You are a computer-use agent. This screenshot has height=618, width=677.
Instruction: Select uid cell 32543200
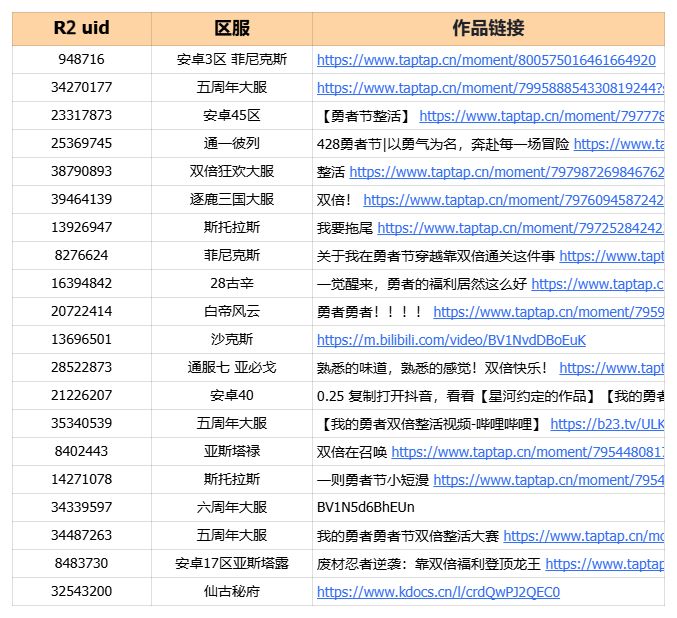coord(82,592)
